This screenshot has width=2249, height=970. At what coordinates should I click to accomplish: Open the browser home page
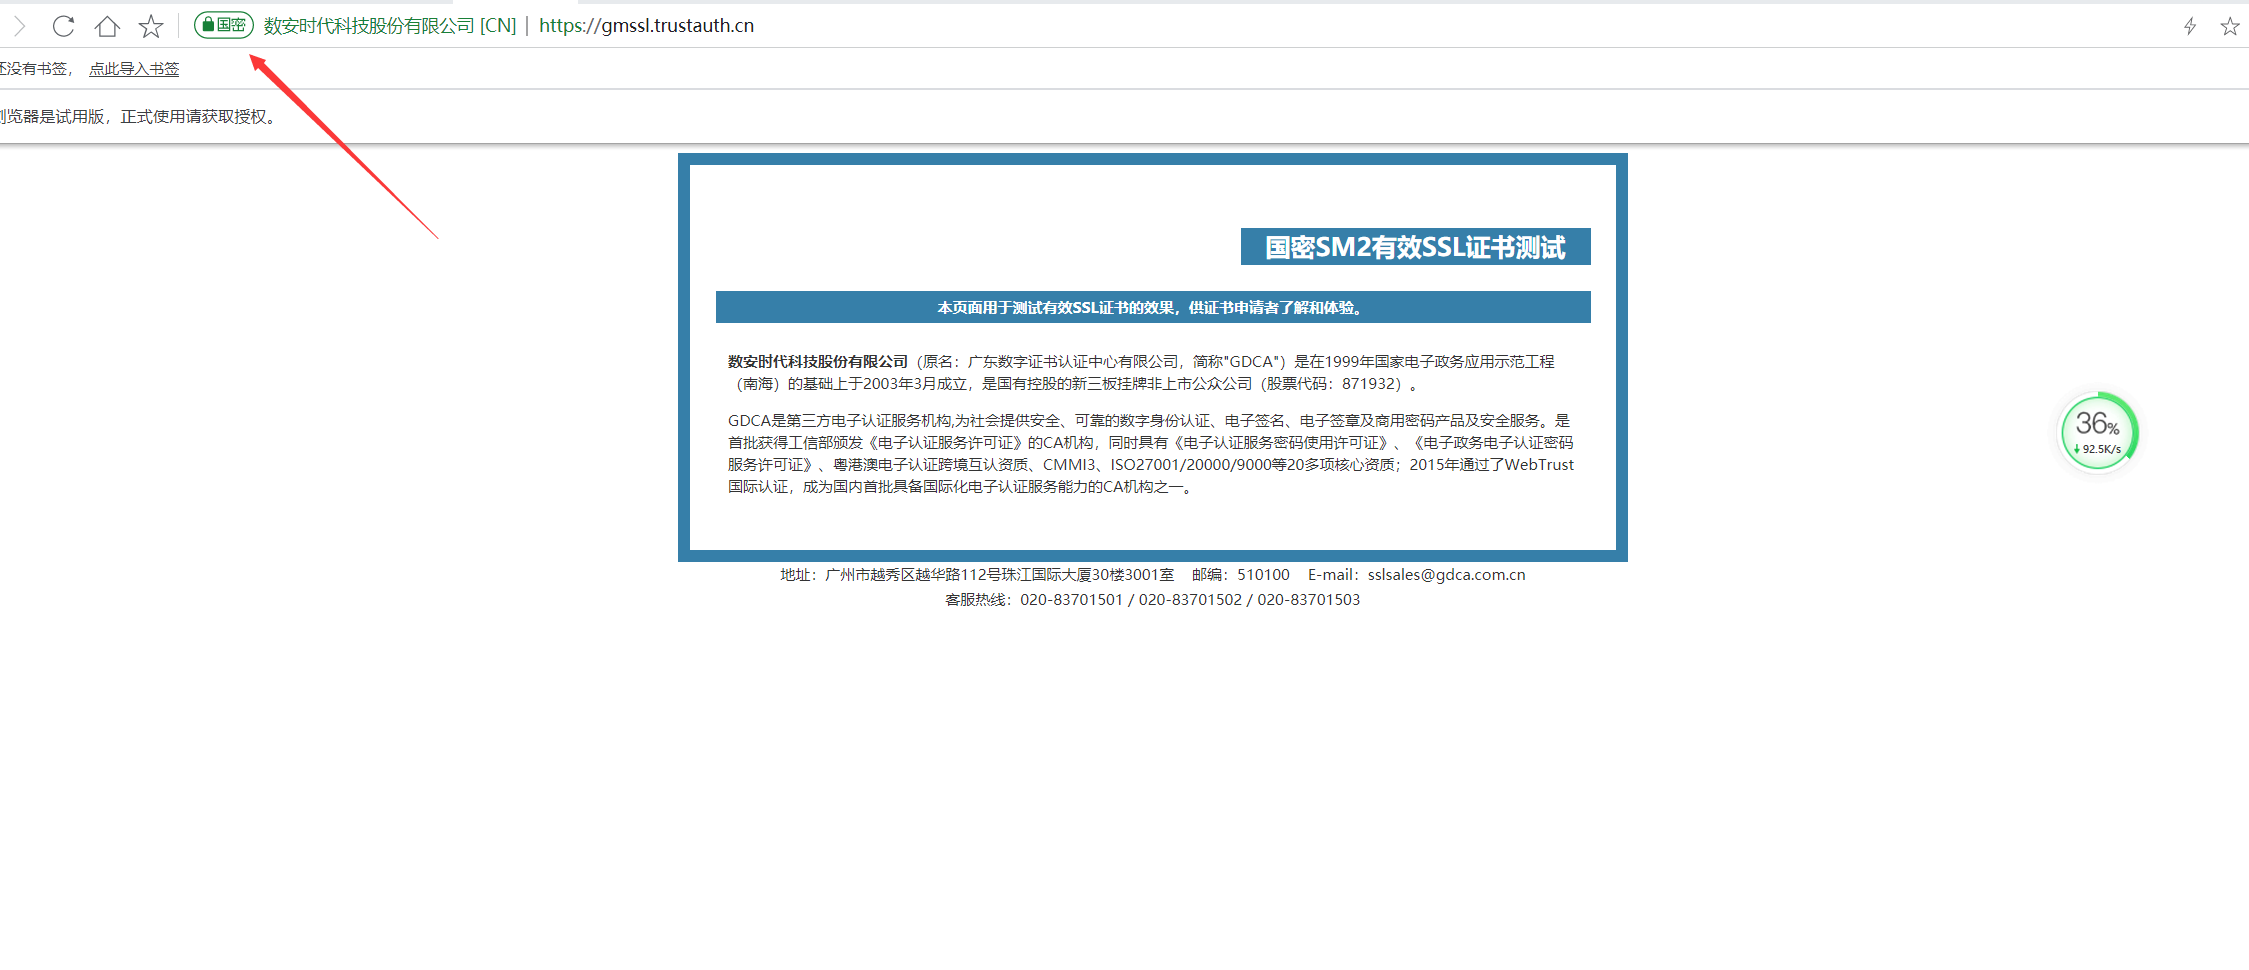coord(107,26)
